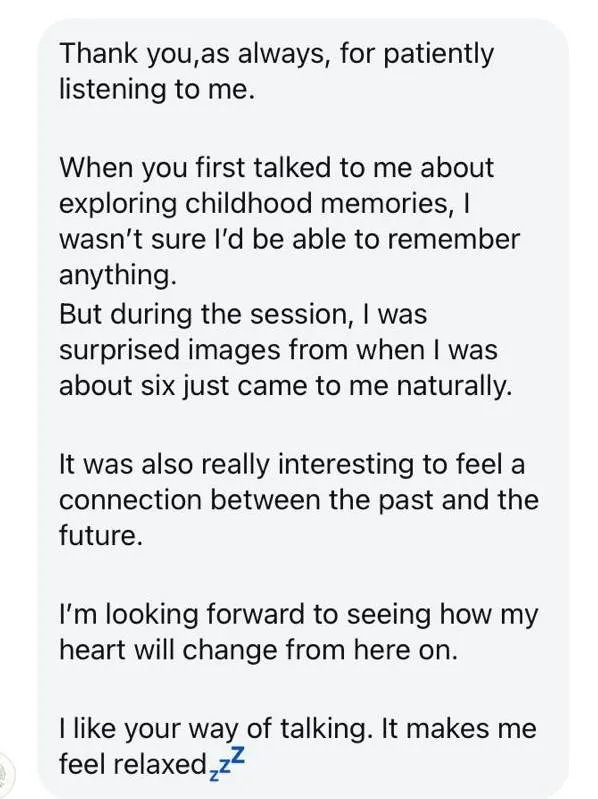
Task: Click the text "feel relaxed"
Action: 132,764
